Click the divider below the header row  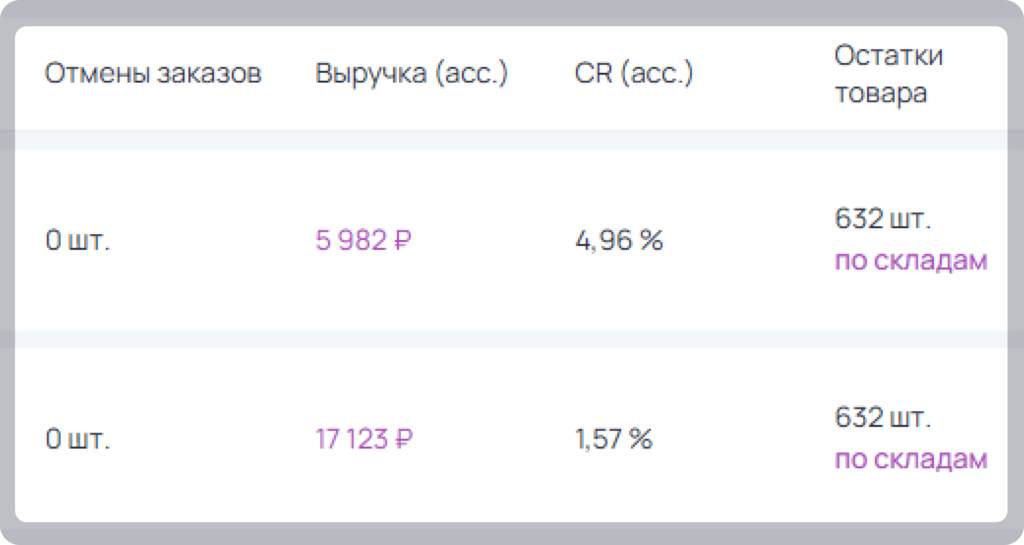tap(512, 140)
